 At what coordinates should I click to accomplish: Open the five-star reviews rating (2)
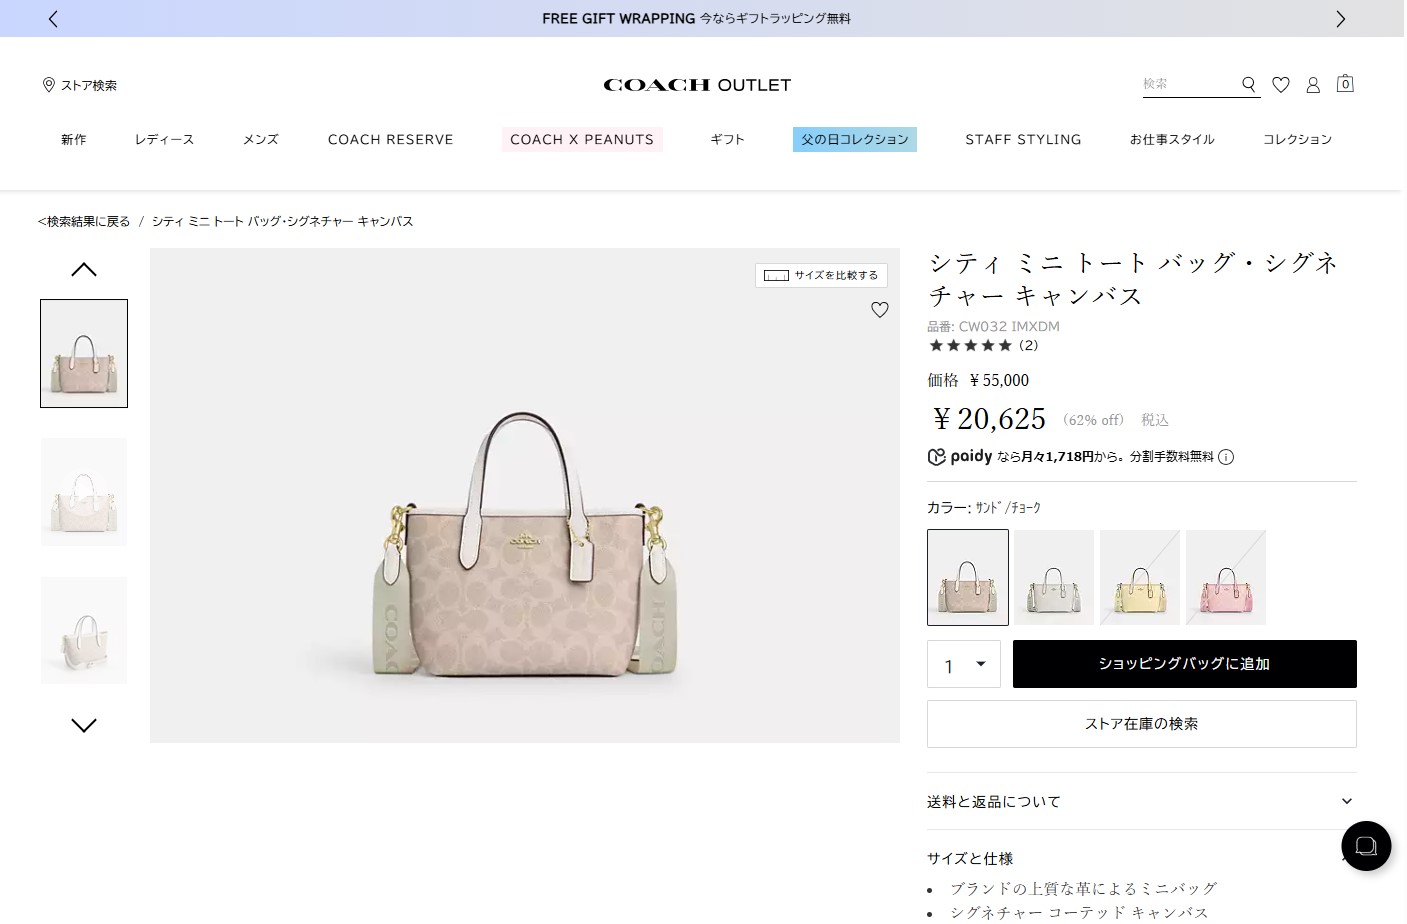point(983,345)
